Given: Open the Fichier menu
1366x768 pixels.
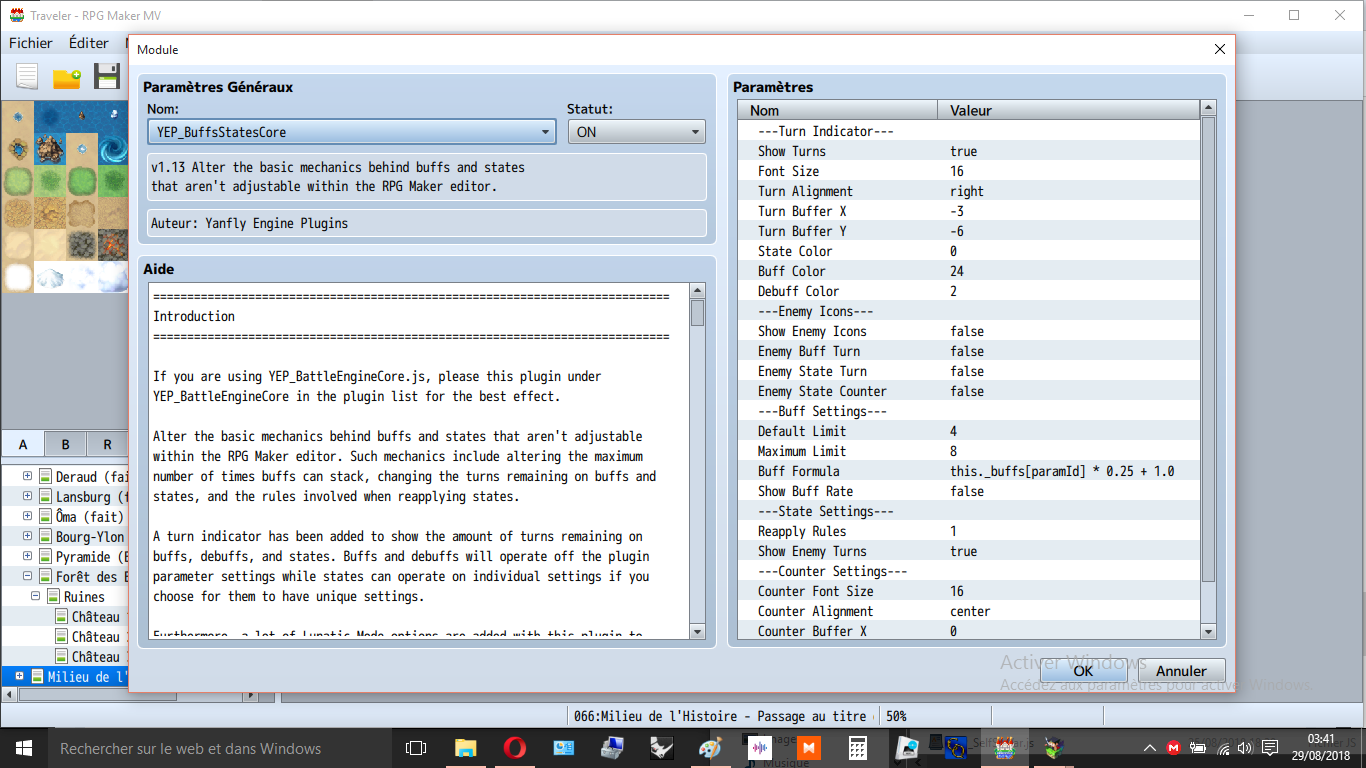Looking at the screenshot, I should click(x=31, y=43).
